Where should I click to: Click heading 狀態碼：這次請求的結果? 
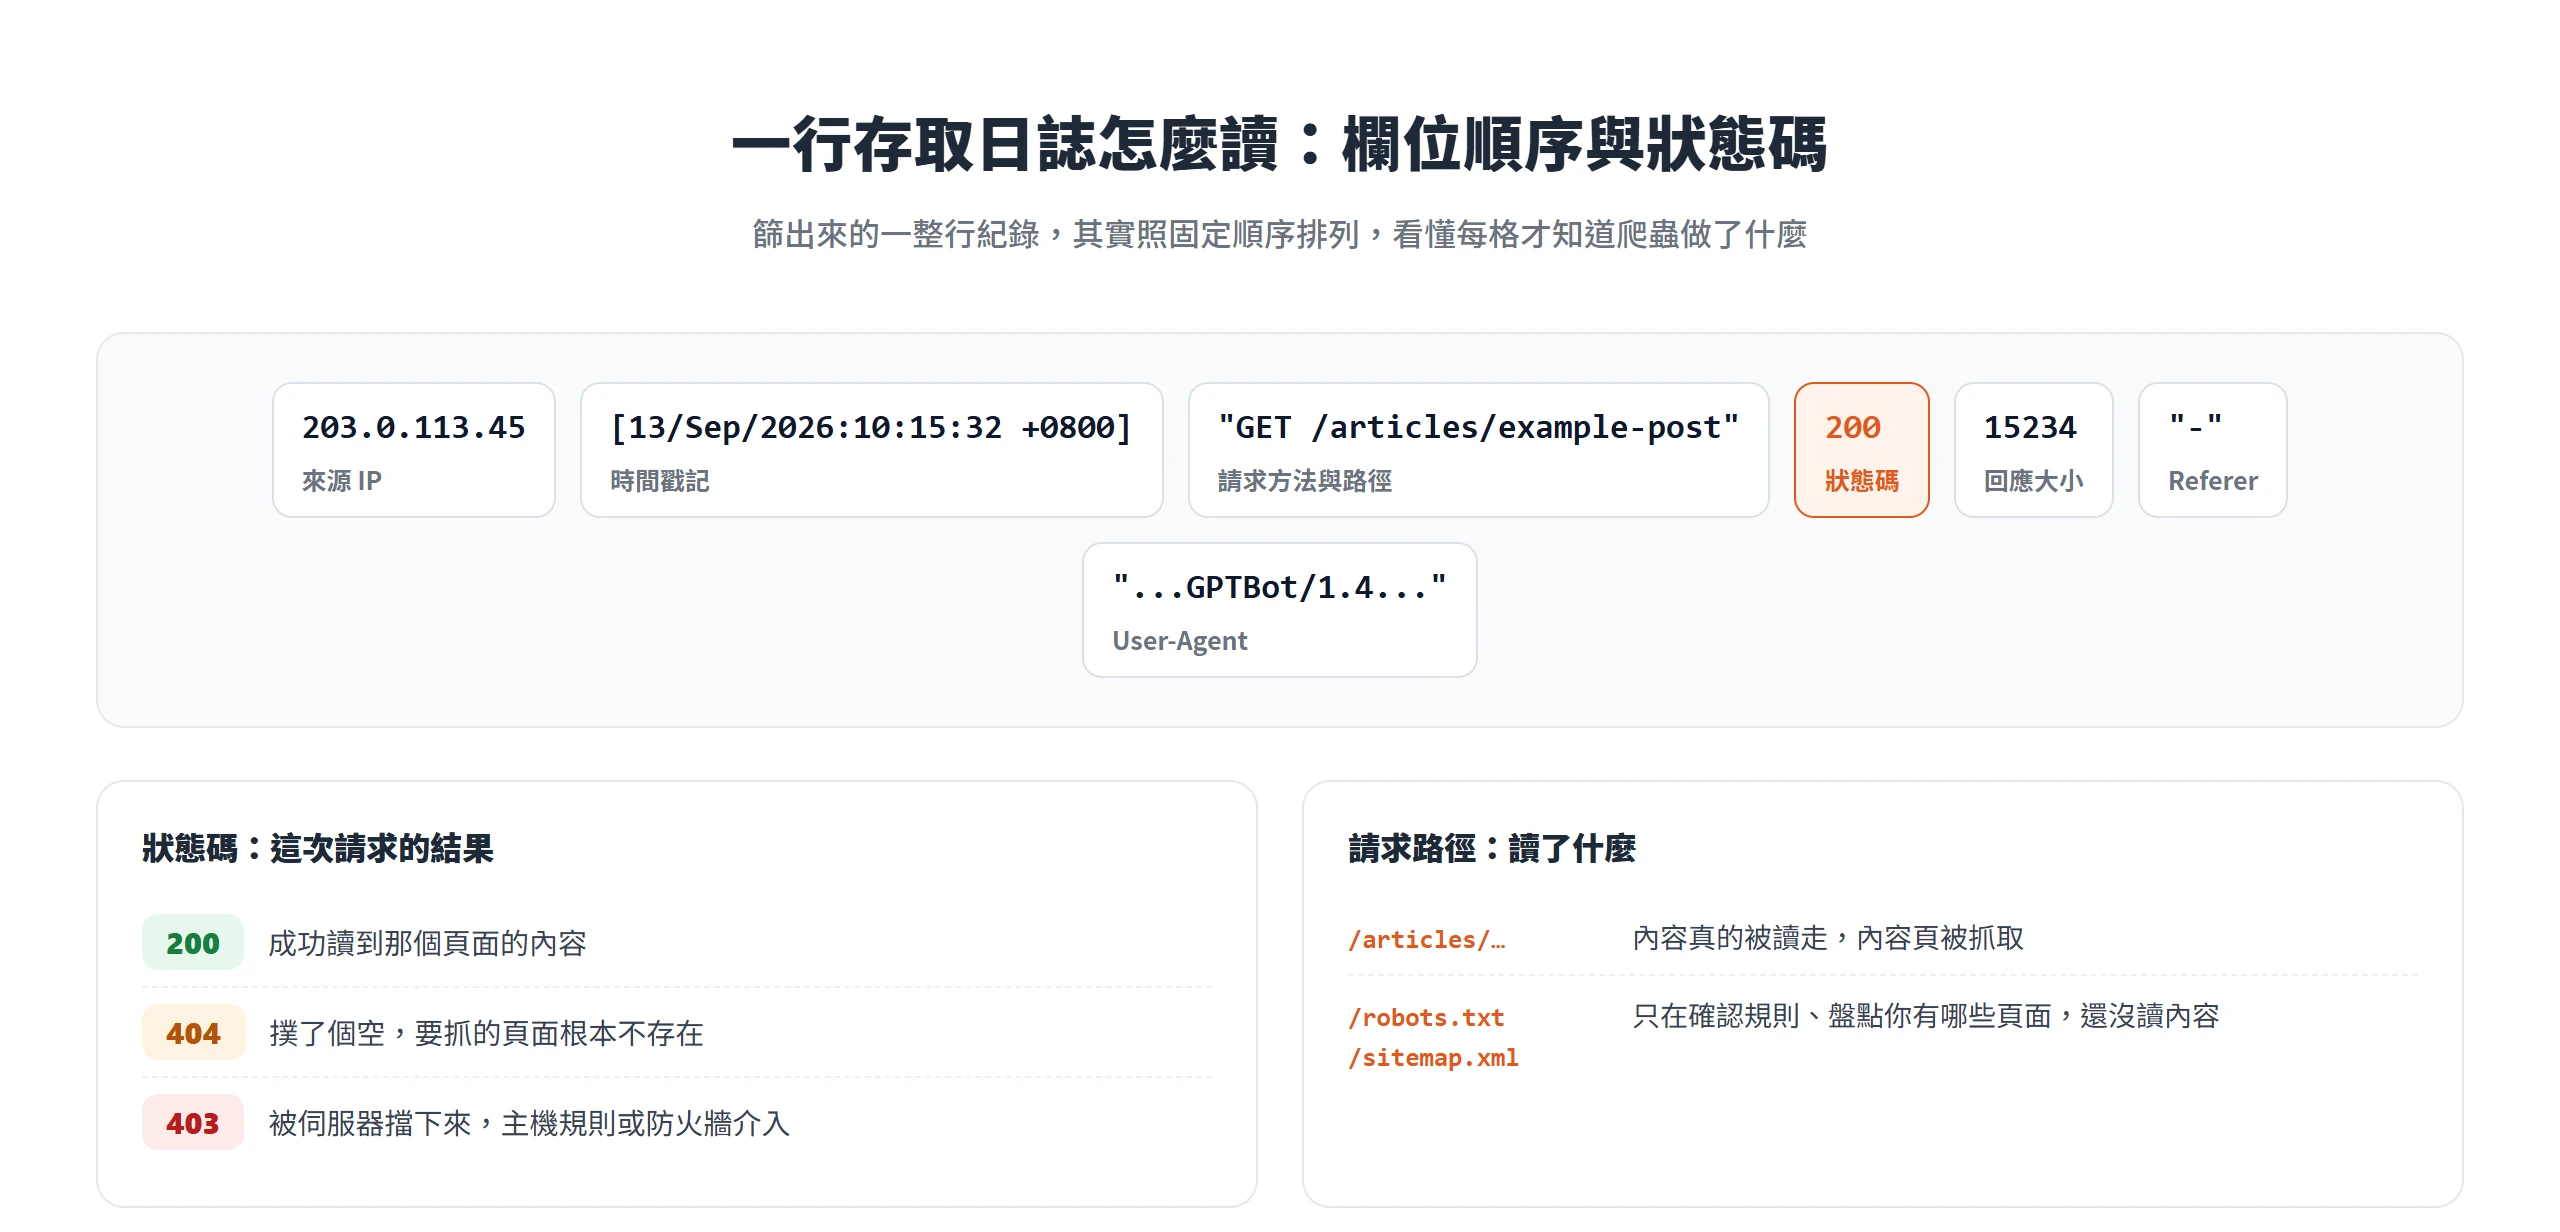318,848
